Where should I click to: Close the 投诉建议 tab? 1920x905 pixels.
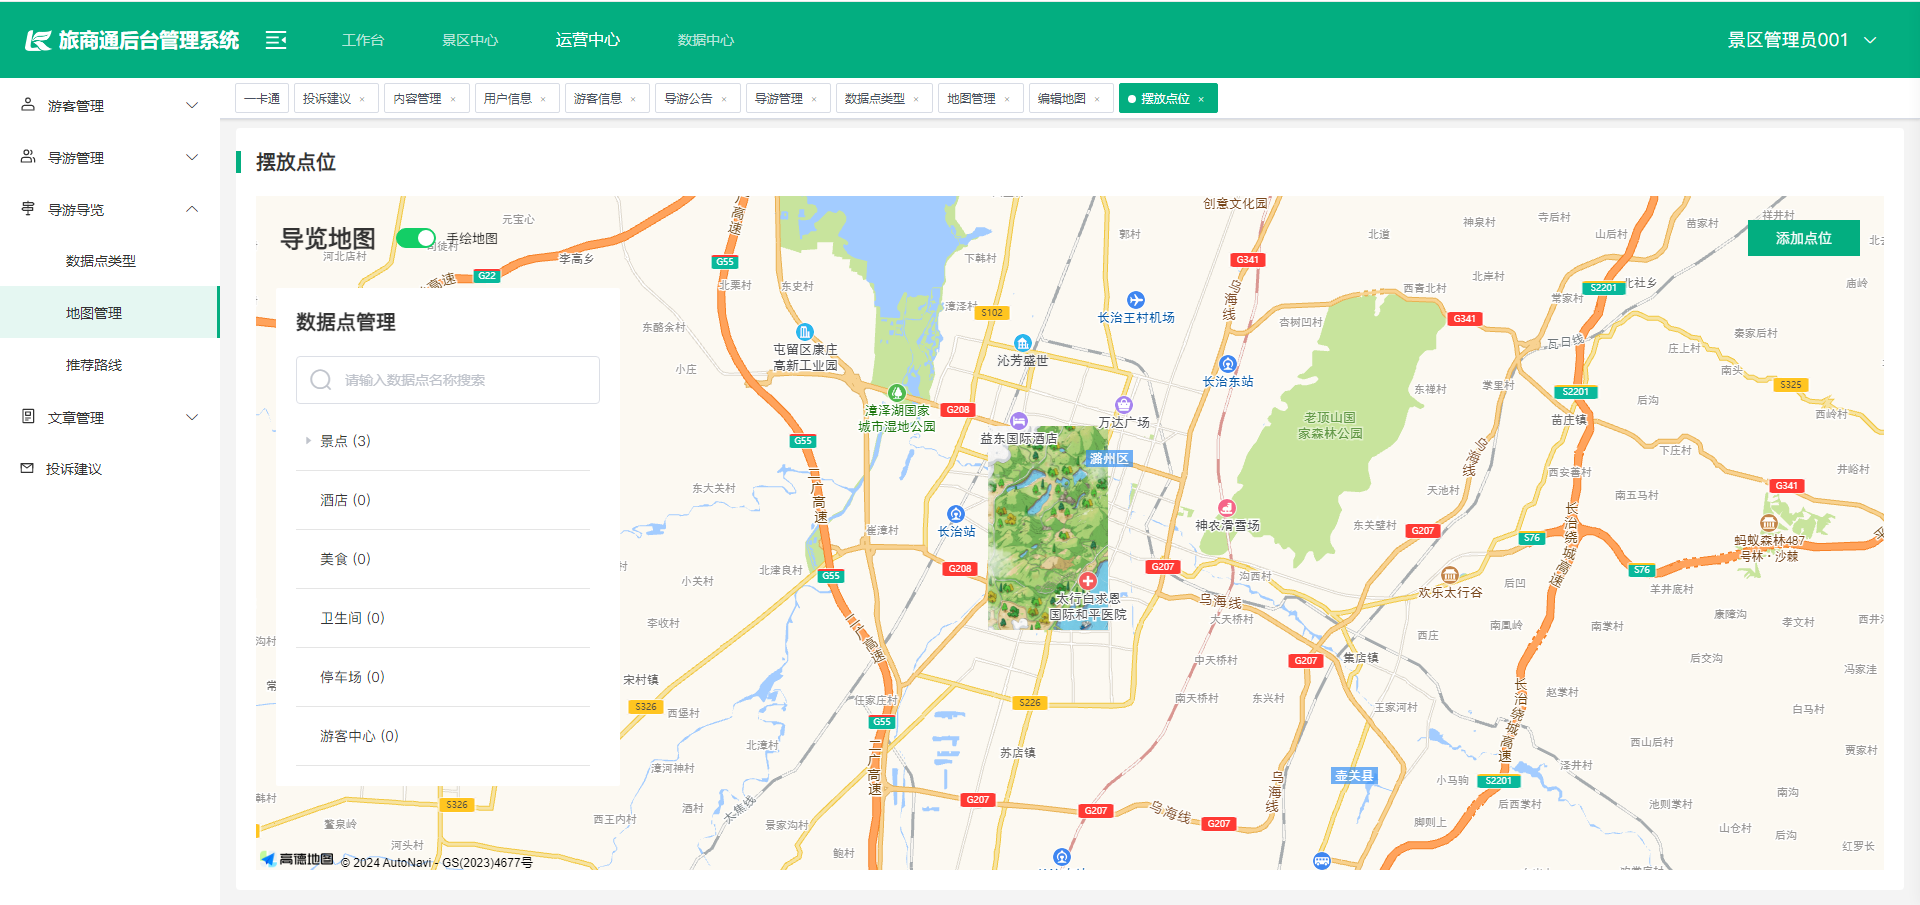[x=362, y=99]
